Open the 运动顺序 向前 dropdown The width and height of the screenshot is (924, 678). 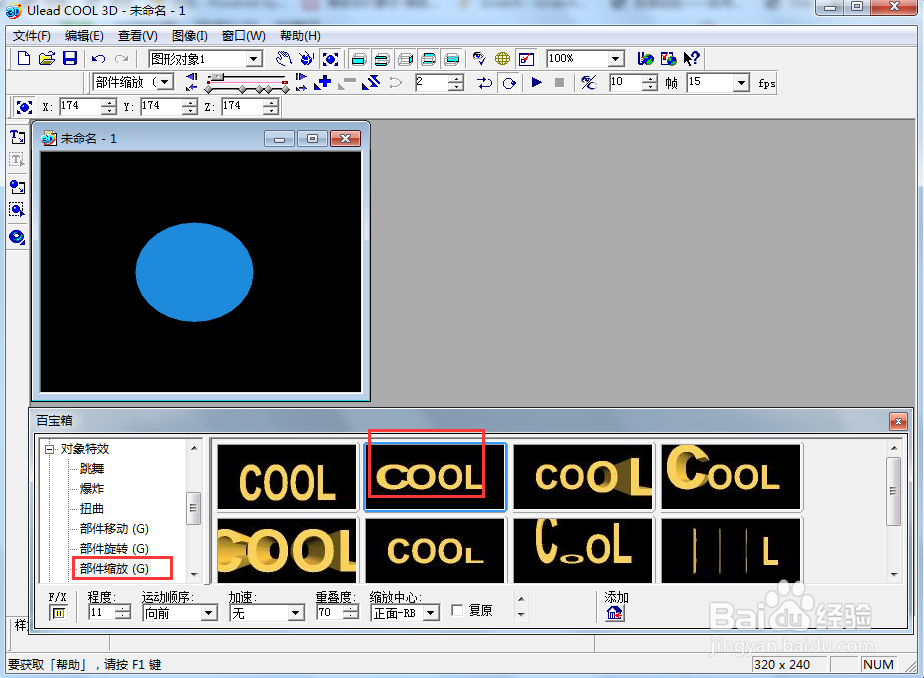pos(209,613)
